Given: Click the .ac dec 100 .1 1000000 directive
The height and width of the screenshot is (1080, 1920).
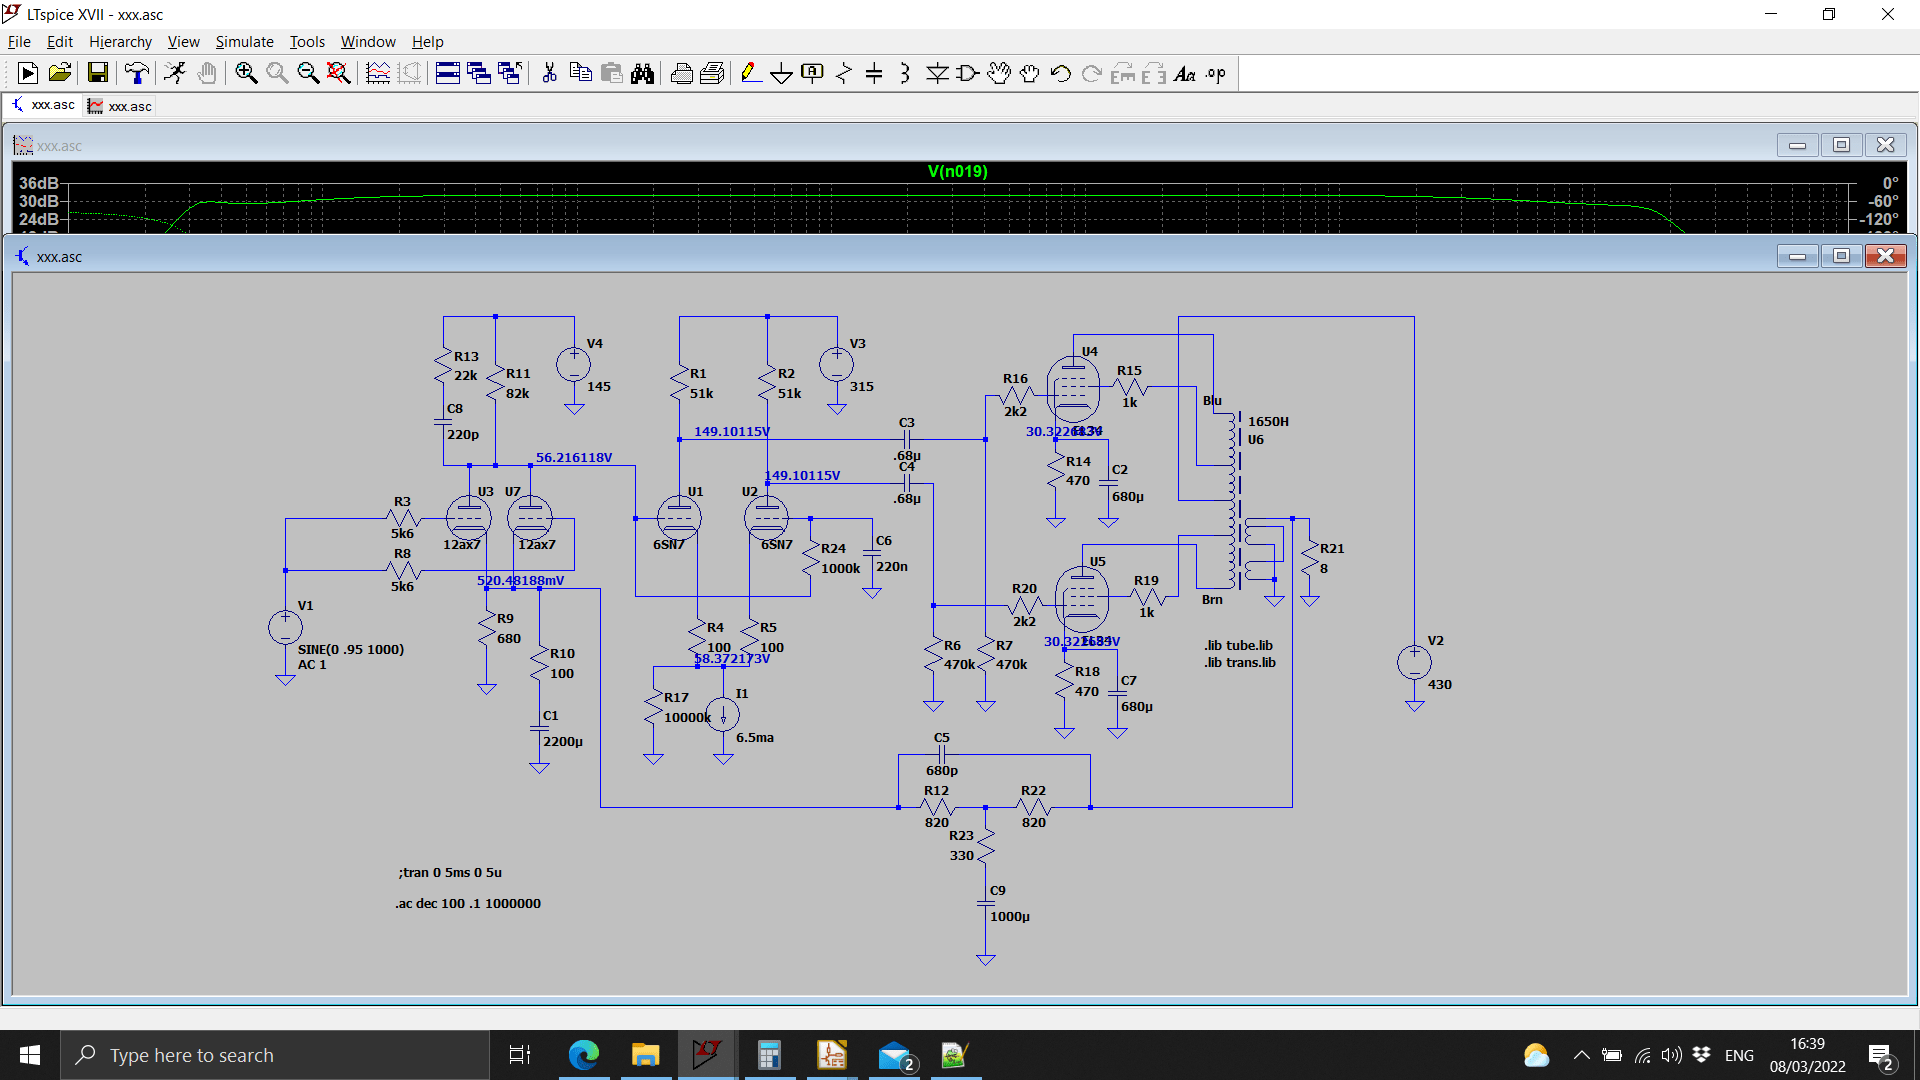Looking at the screenshot, I should click(x=468, y=903).
